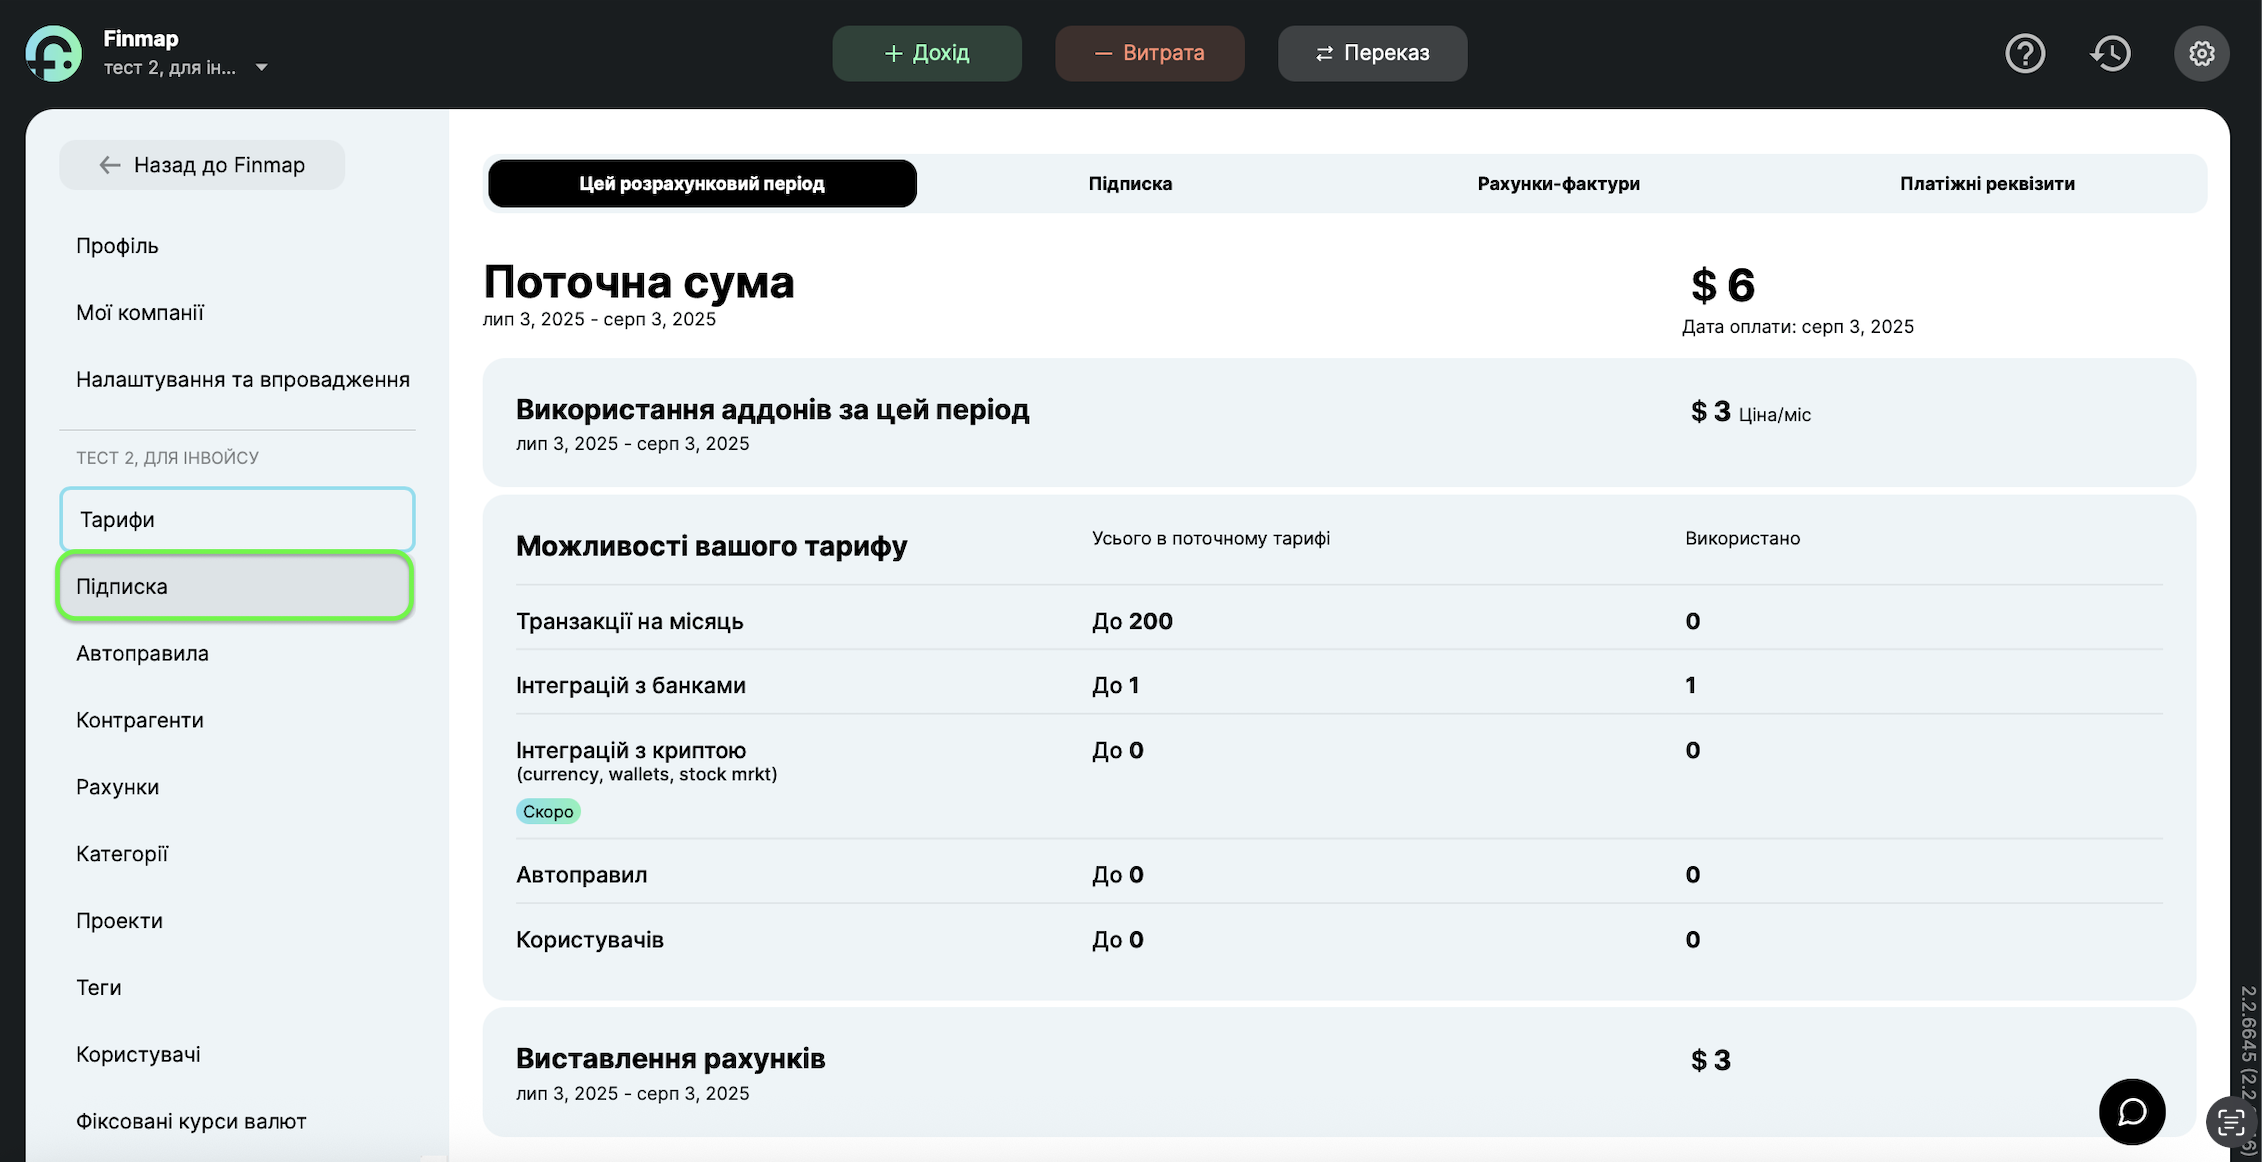Add expense with the Витрата button

[x=1149, y=53]
